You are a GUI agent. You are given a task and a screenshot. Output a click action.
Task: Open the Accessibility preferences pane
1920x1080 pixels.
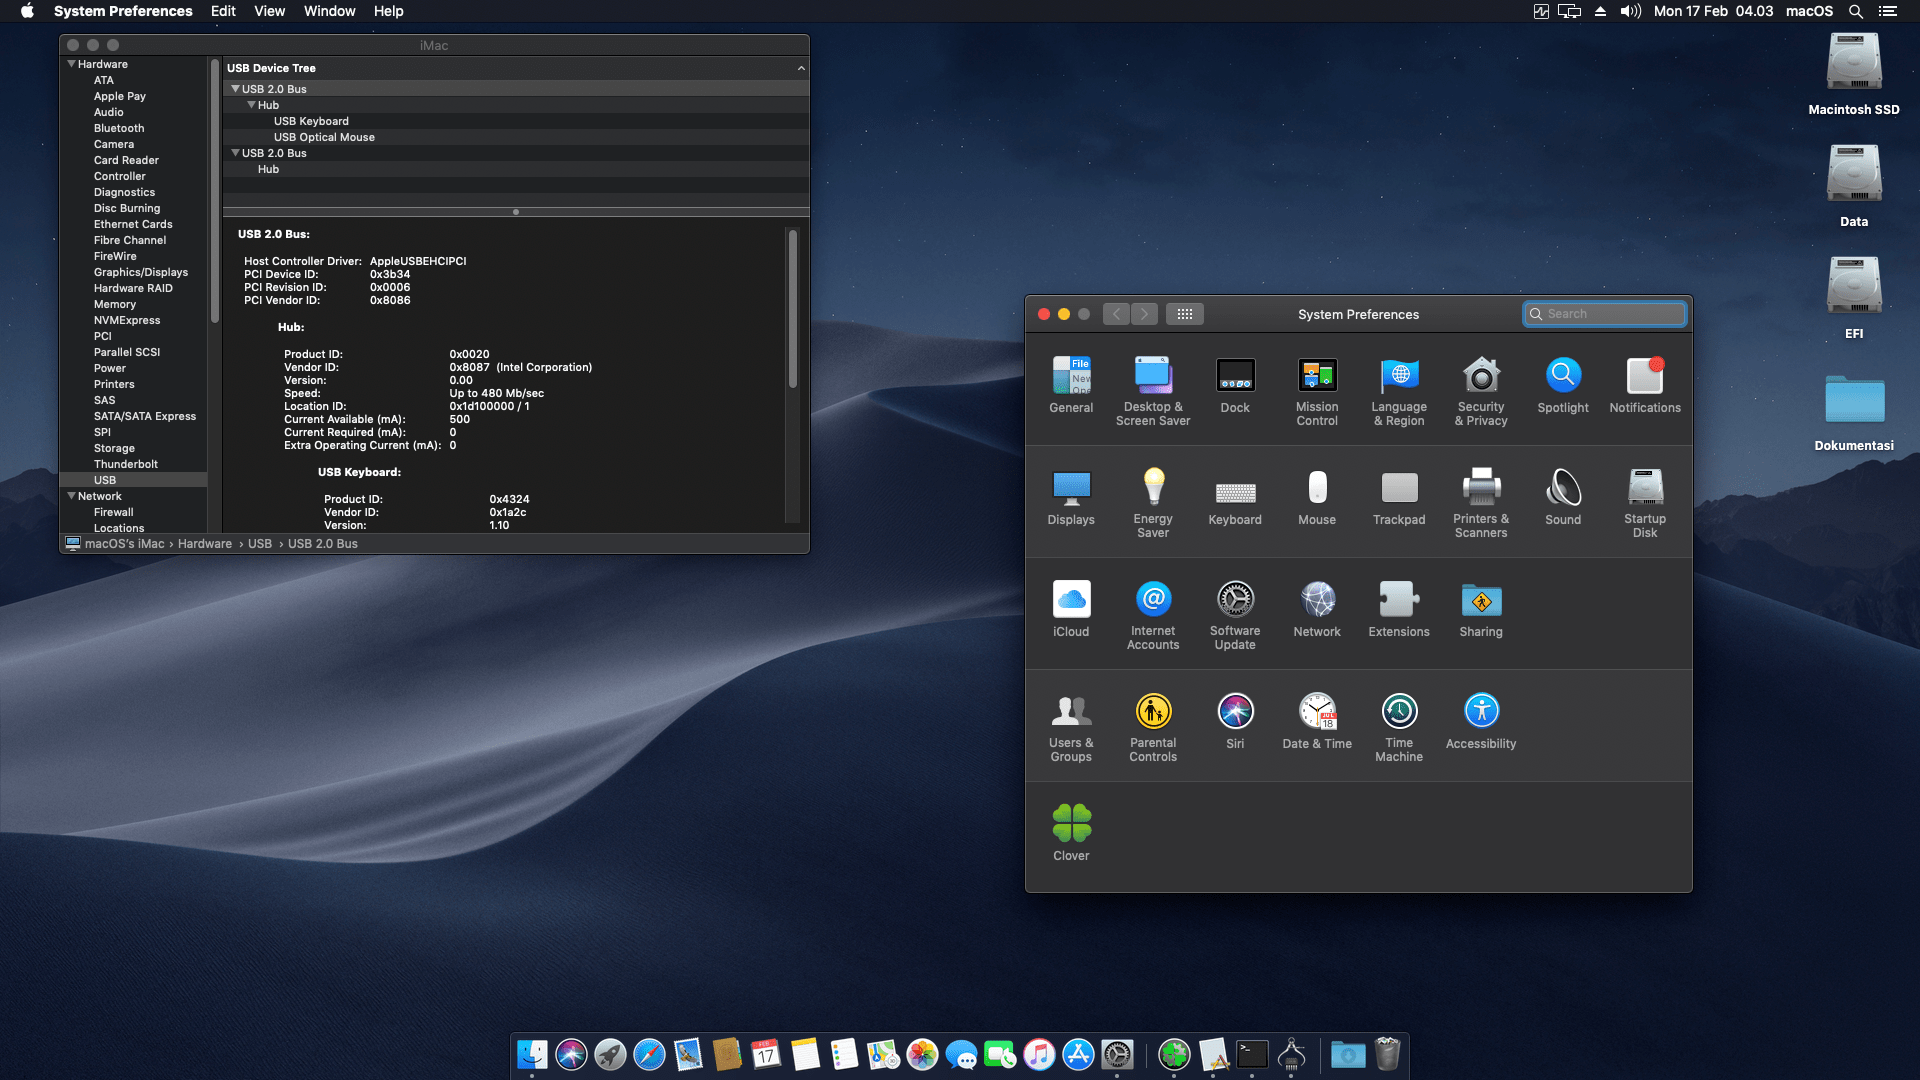tap(1480, 710)
